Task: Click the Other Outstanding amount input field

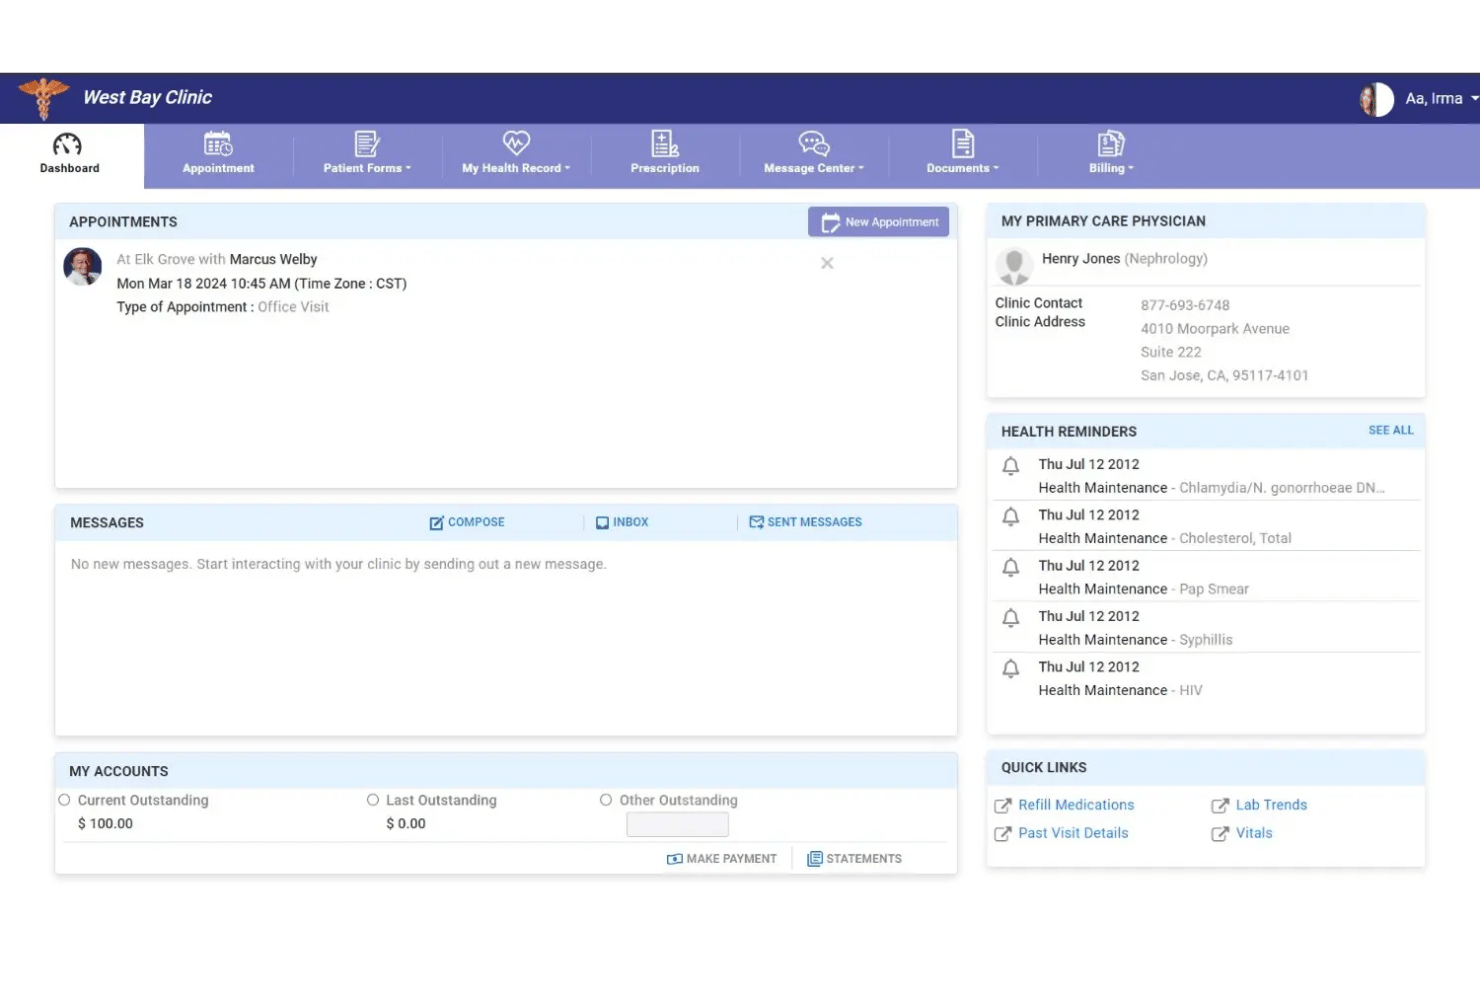Action: tap(677, 824)
